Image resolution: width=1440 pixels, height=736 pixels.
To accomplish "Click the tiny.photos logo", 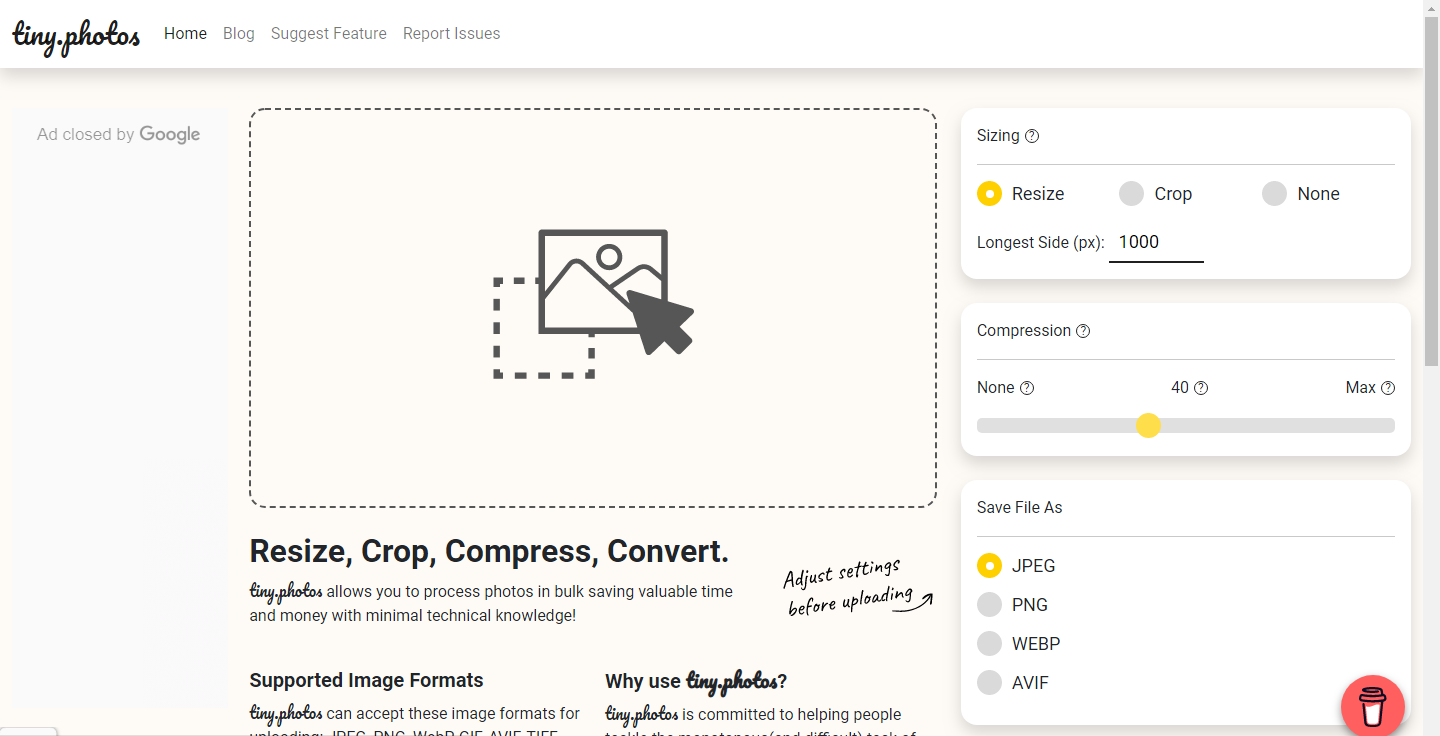I will 76,35.
